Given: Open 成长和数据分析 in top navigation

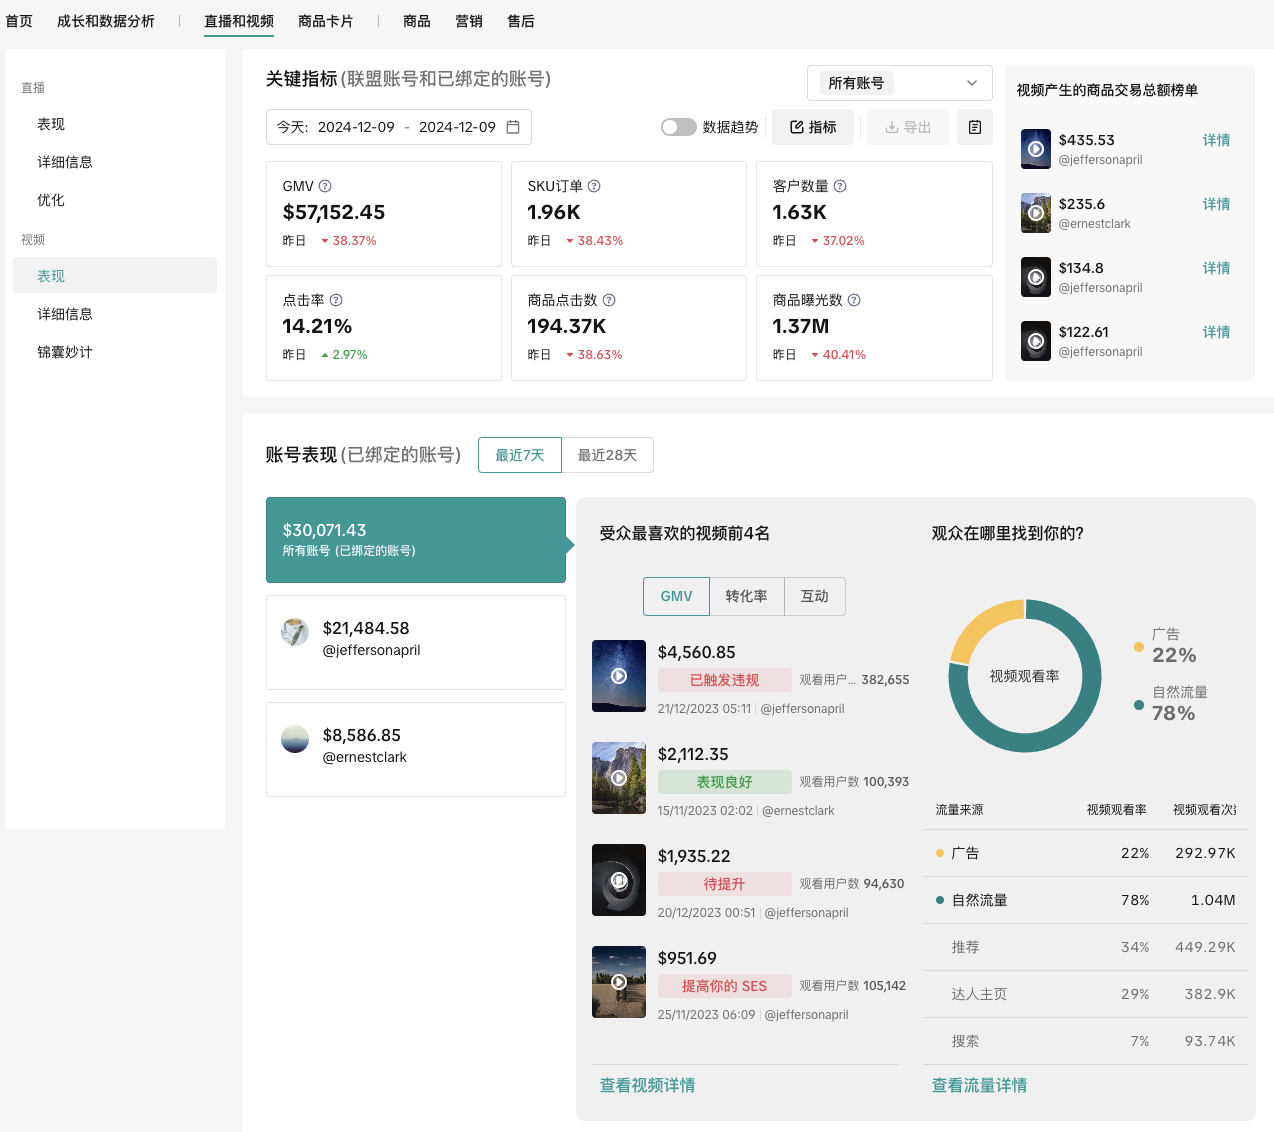Looking at the screenshot, I should pyautogui.click(x=106, y=21).
